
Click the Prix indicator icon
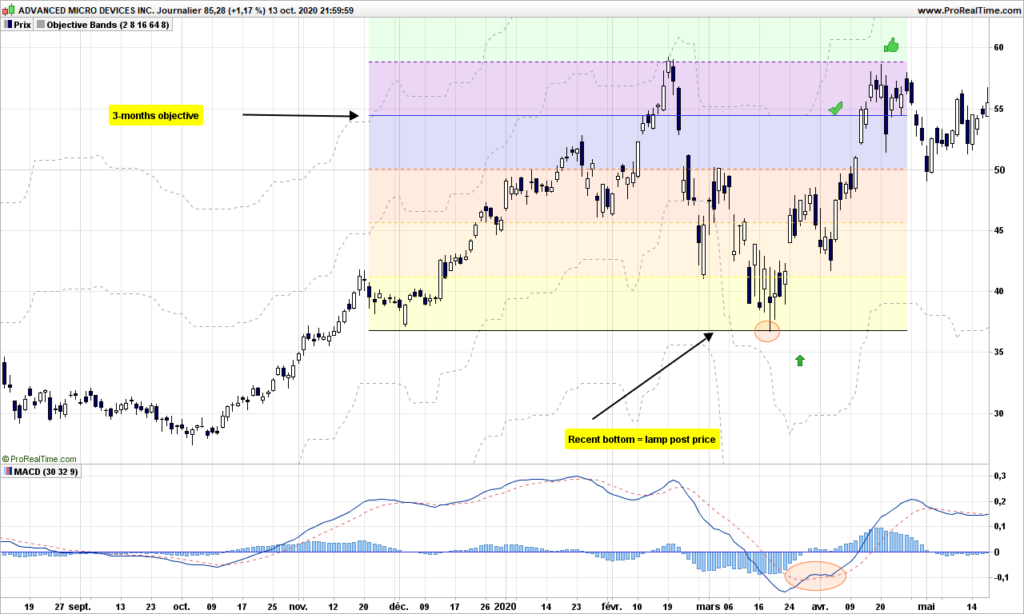[x=8, y=25]
